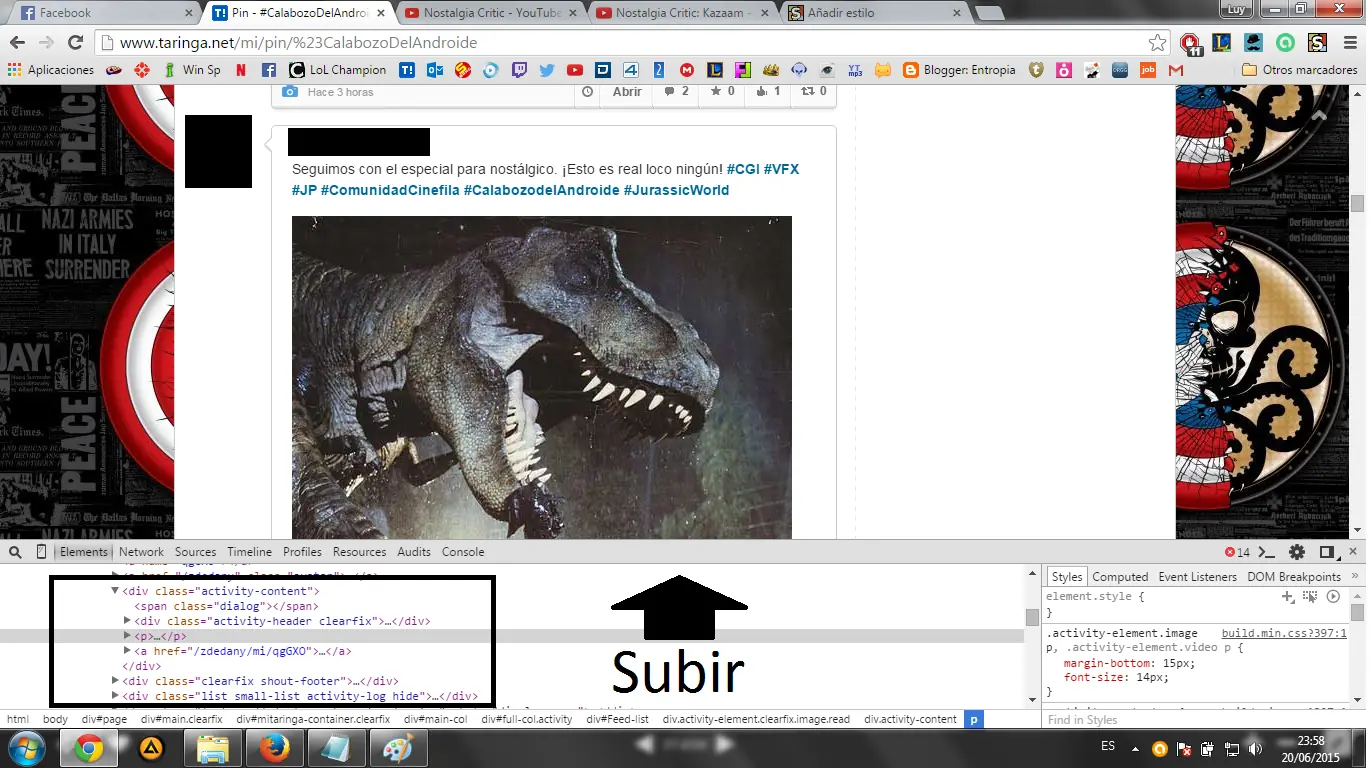Image resolution: width=1370 pixels, height=768 pixels.
Task: Show the console drawer prompt icon
Action: tap(1267, 552)
